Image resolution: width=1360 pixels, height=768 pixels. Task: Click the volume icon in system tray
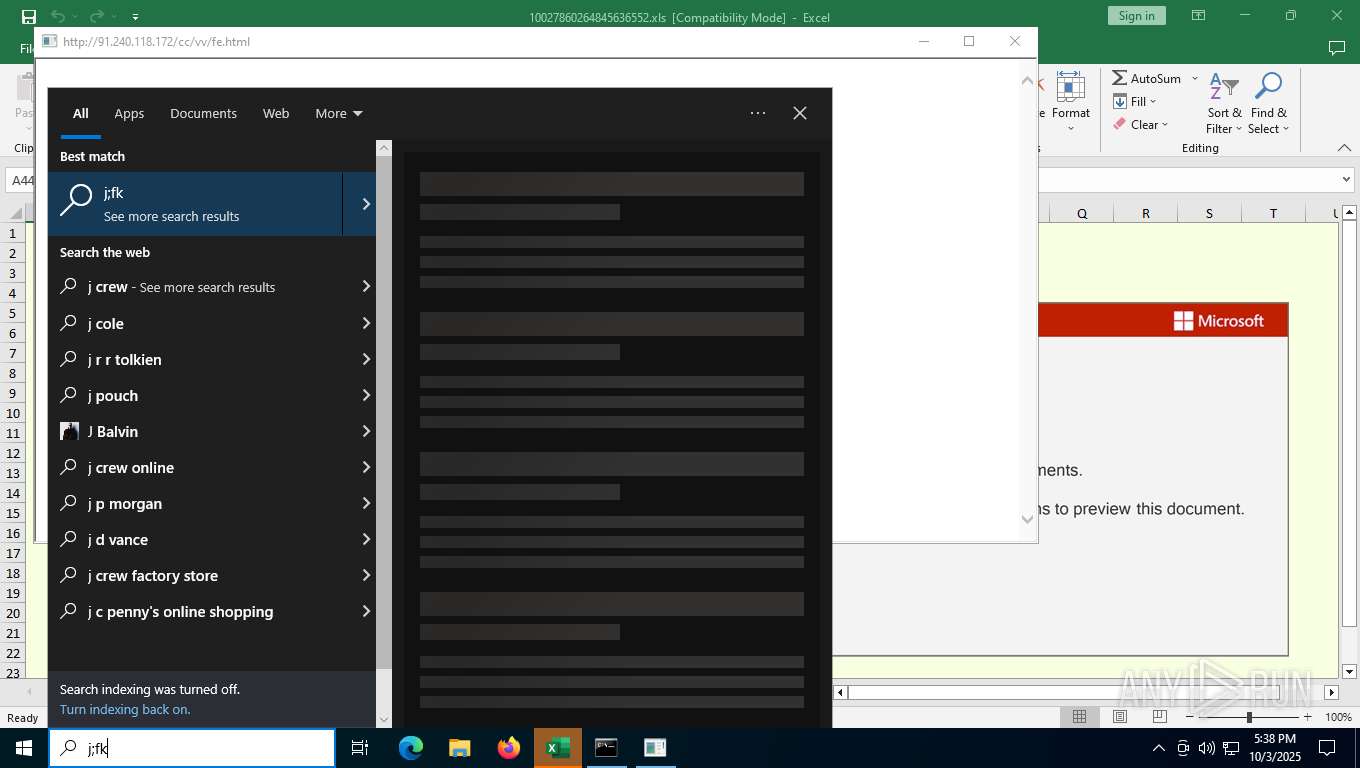pos(1206,748)
